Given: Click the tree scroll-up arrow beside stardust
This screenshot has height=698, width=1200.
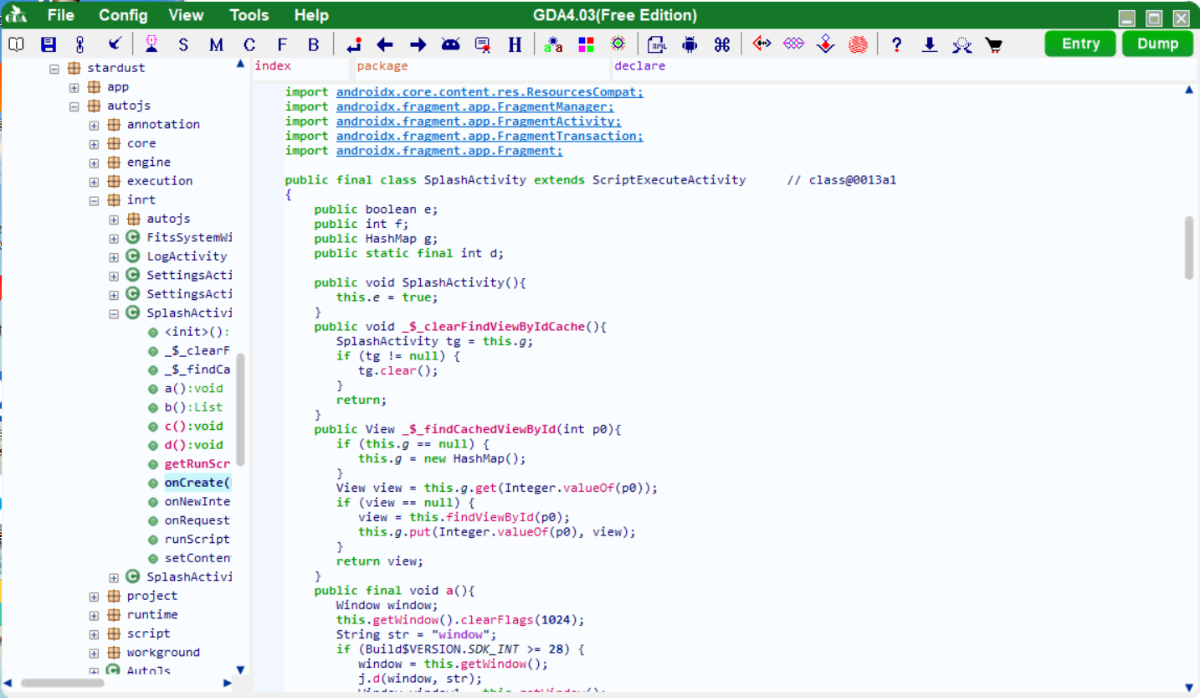Looking at the screenshot, I should 240,65.
